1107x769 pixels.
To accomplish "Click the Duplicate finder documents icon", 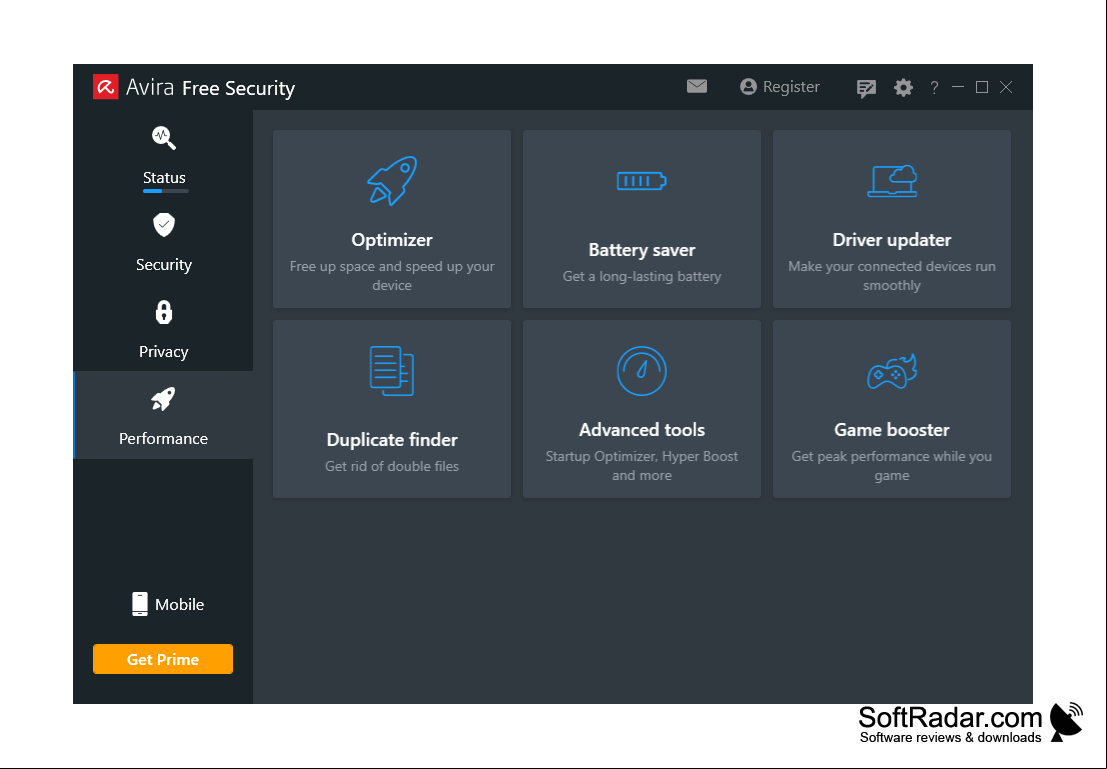I will point(392,371).
